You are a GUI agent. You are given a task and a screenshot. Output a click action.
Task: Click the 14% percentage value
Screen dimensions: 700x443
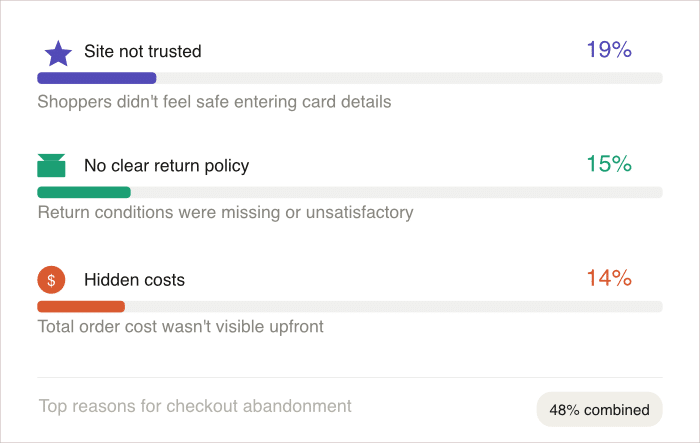[608, 278]
